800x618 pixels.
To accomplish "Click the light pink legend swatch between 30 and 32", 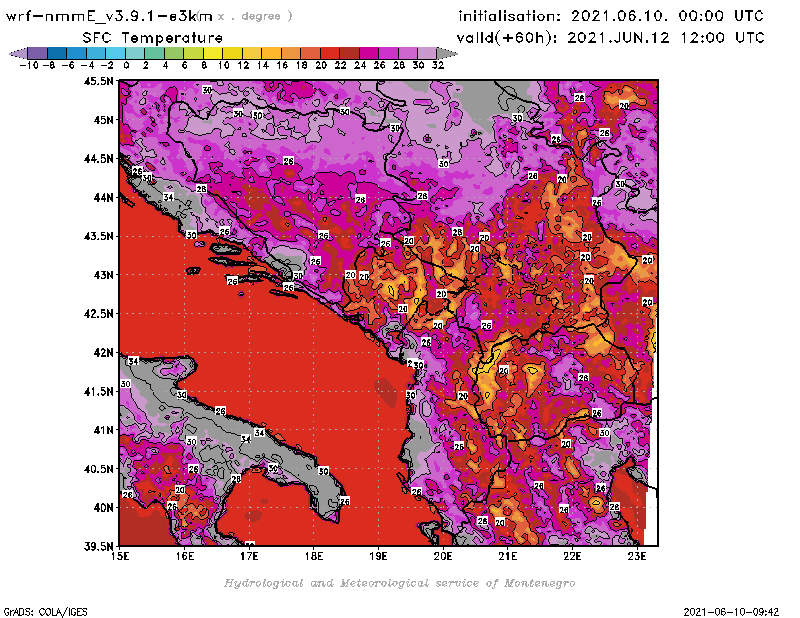I will (427, 53).
